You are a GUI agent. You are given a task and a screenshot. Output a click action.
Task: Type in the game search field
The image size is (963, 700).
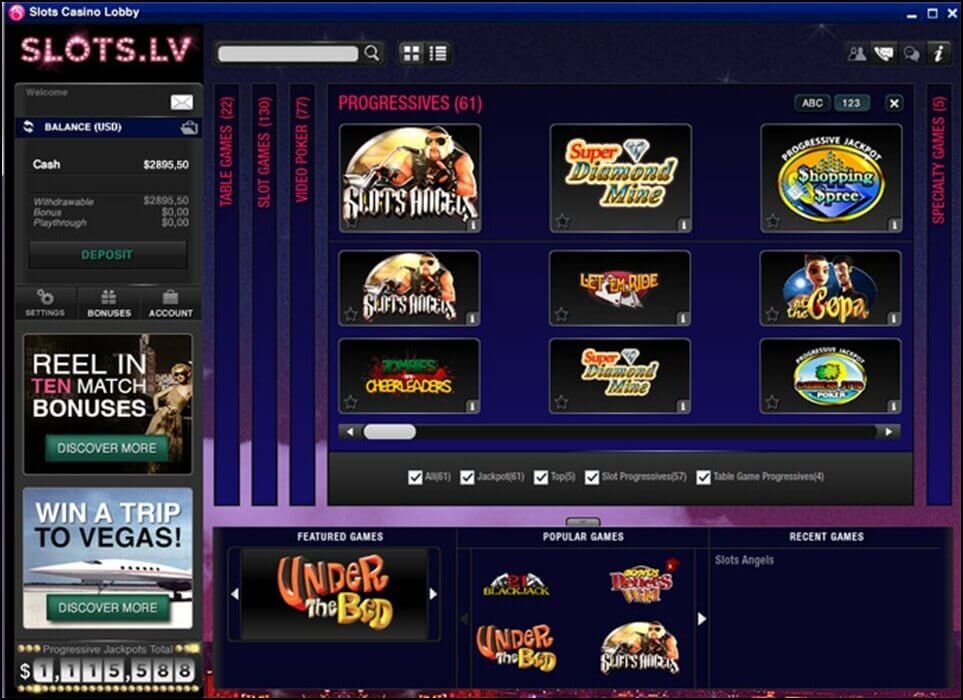[288, 54]
